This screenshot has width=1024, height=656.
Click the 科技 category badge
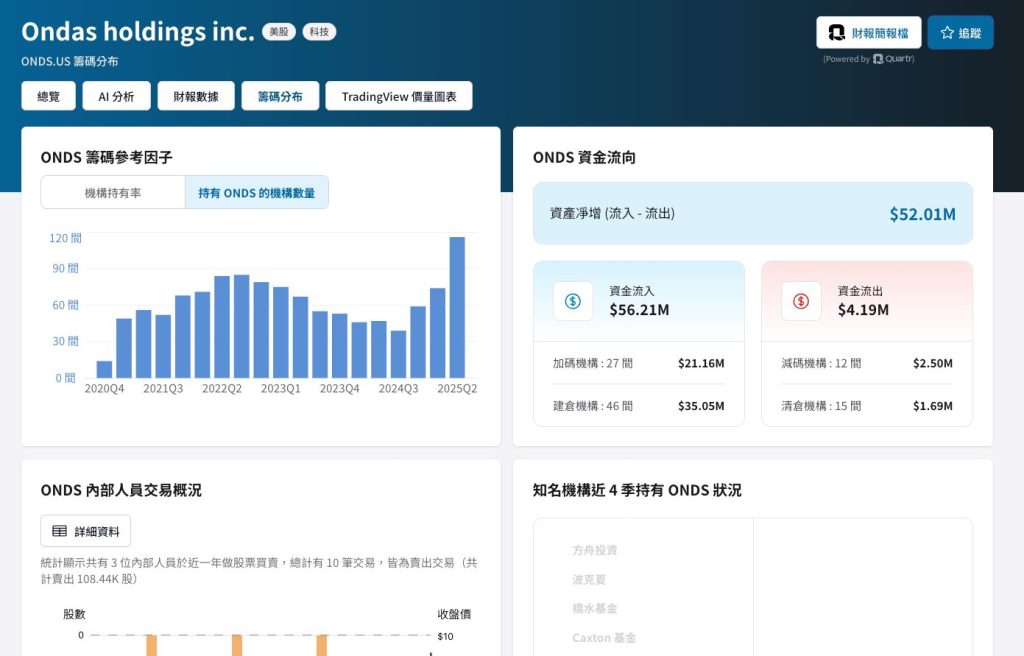point(319,32)
